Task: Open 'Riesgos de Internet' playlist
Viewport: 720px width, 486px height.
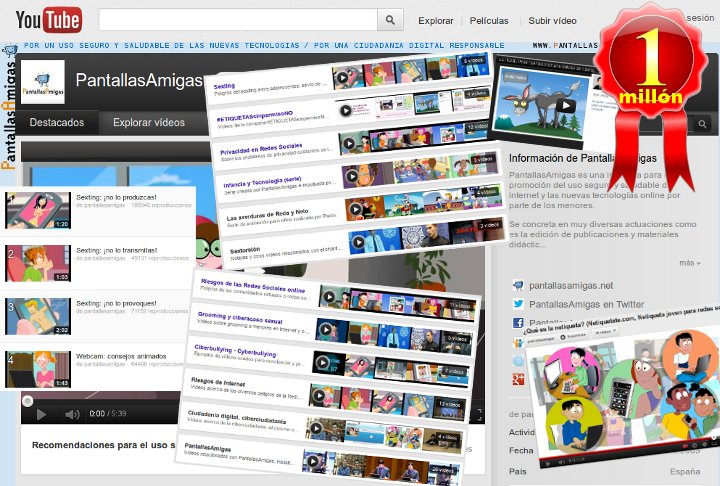Action: [218, 382]
